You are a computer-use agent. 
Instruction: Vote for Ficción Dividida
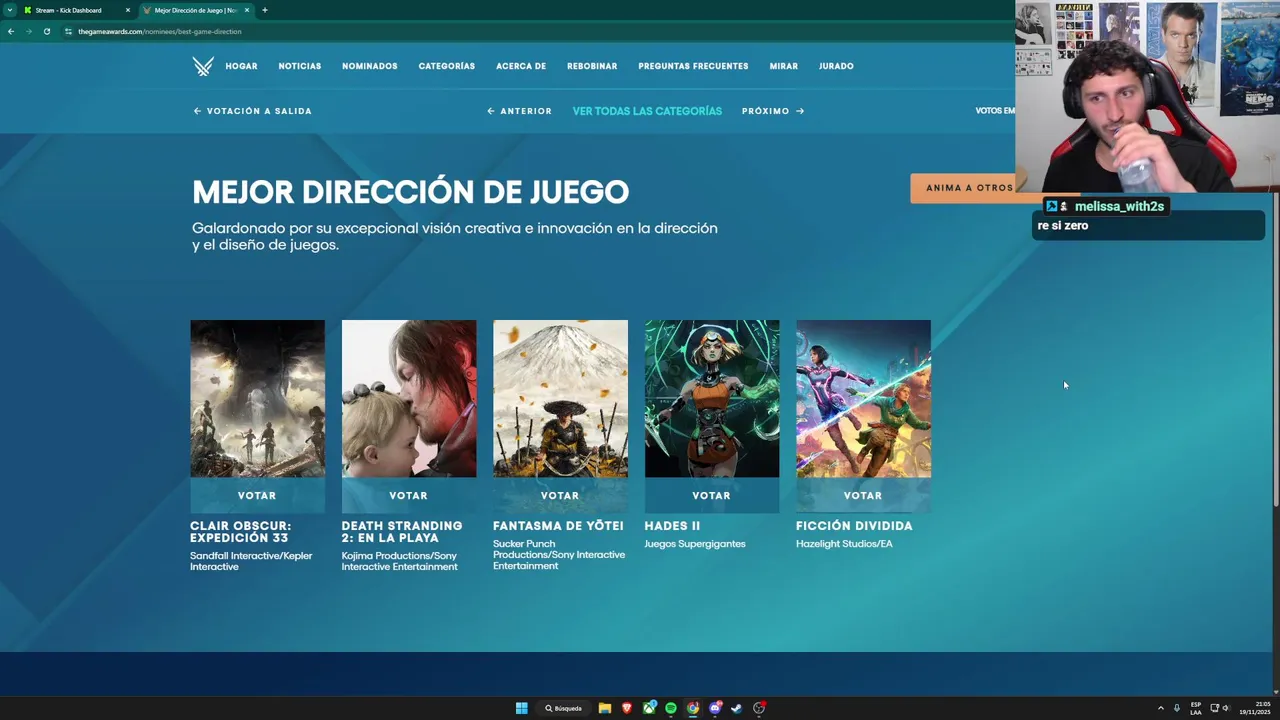pyautogui.click(x=863, y=495)
